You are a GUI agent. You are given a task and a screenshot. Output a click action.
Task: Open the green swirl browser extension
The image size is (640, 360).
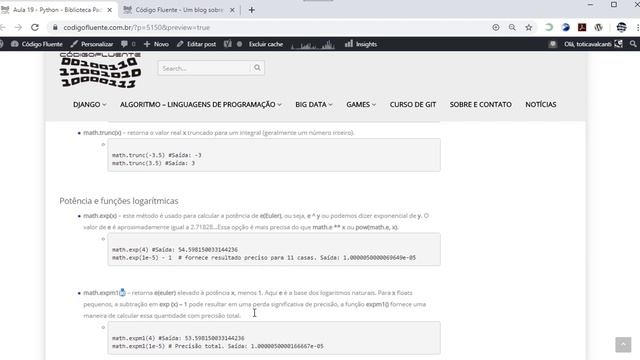[549, 27]
